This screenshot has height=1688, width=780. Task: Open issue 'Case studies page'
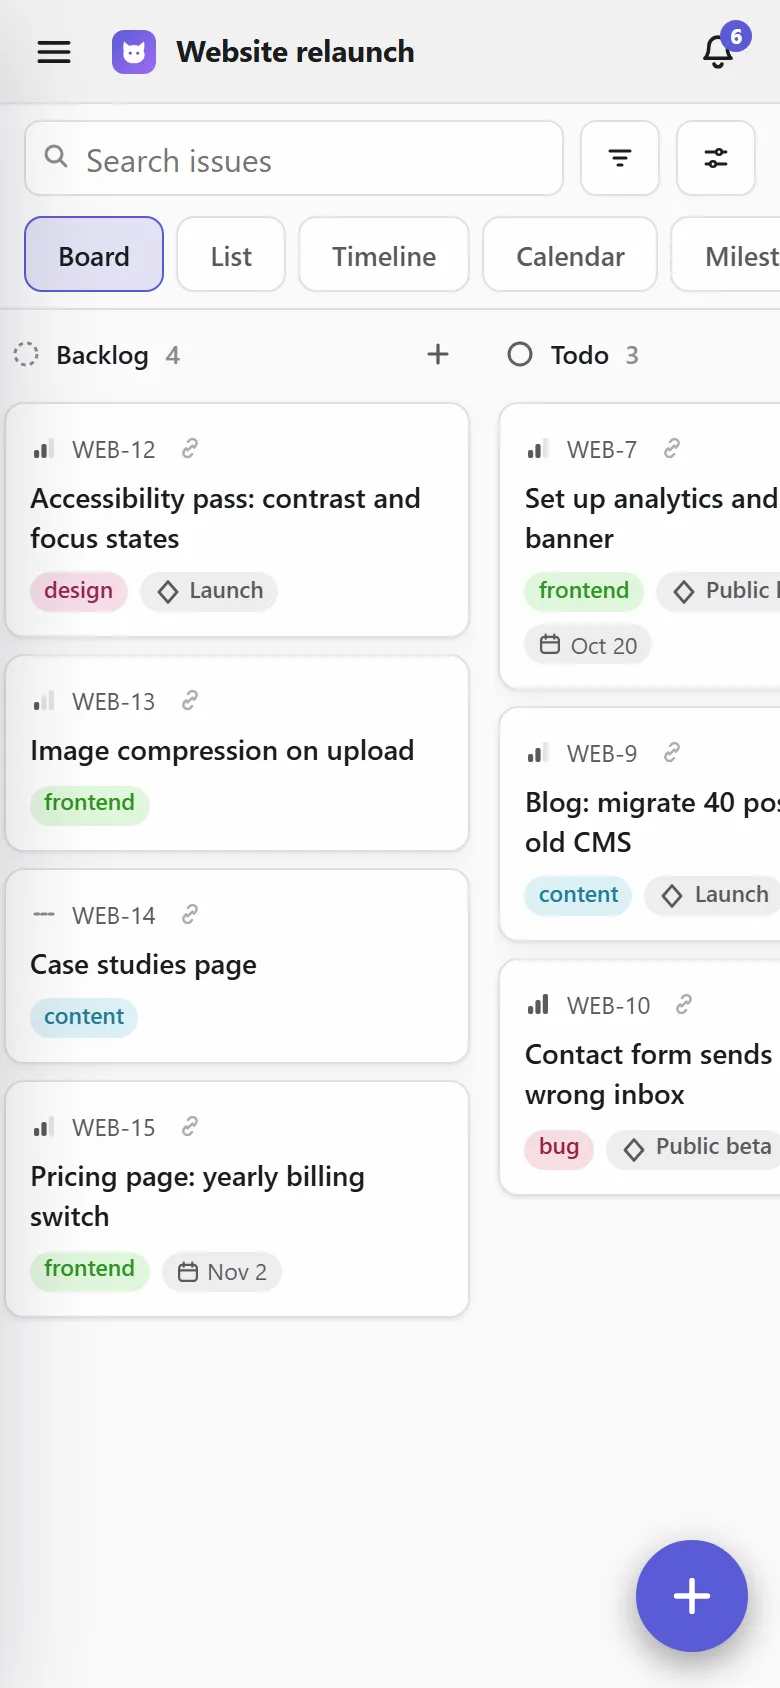(143, 964)
